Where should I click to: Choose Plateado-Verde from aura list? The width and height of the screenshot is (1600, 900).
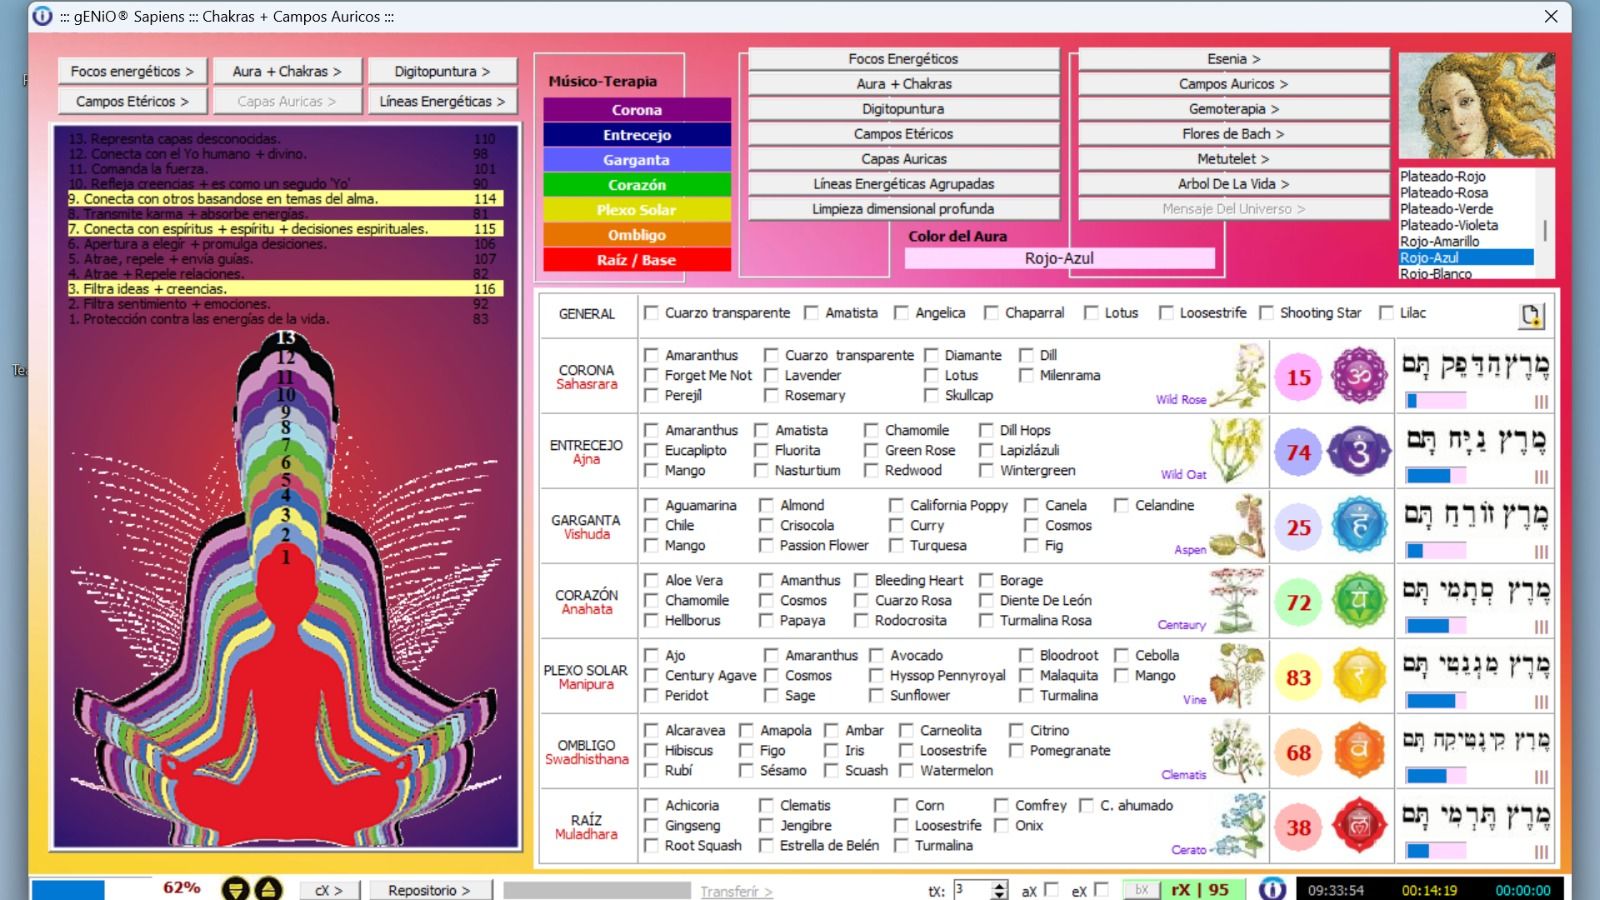coord(1466,209)
